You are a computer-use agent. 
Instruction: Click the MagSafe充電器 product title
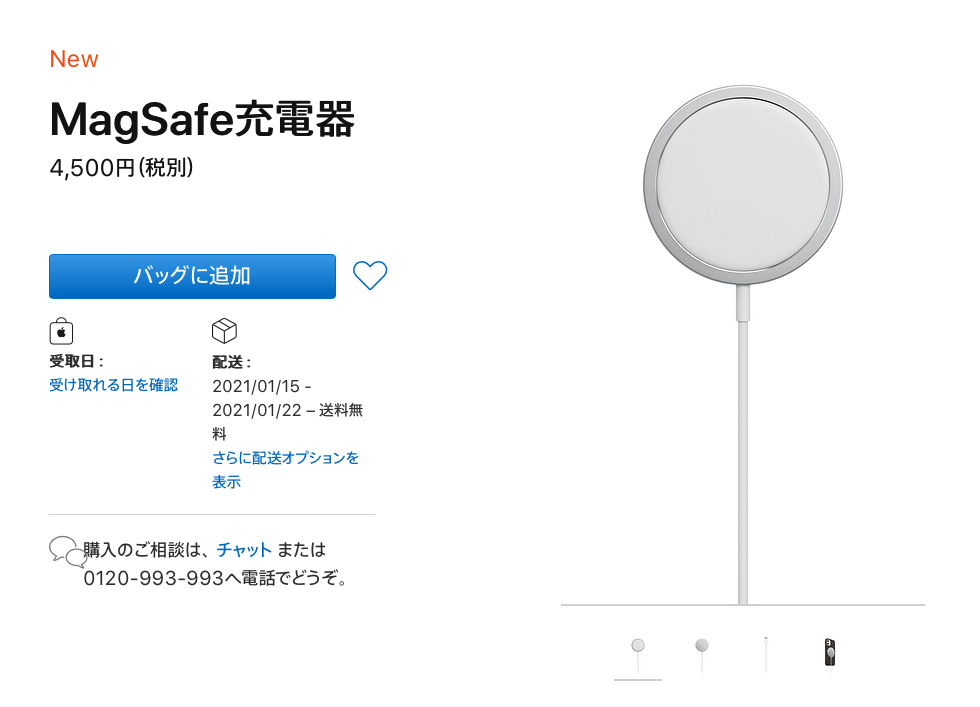(x=202, y=119)
